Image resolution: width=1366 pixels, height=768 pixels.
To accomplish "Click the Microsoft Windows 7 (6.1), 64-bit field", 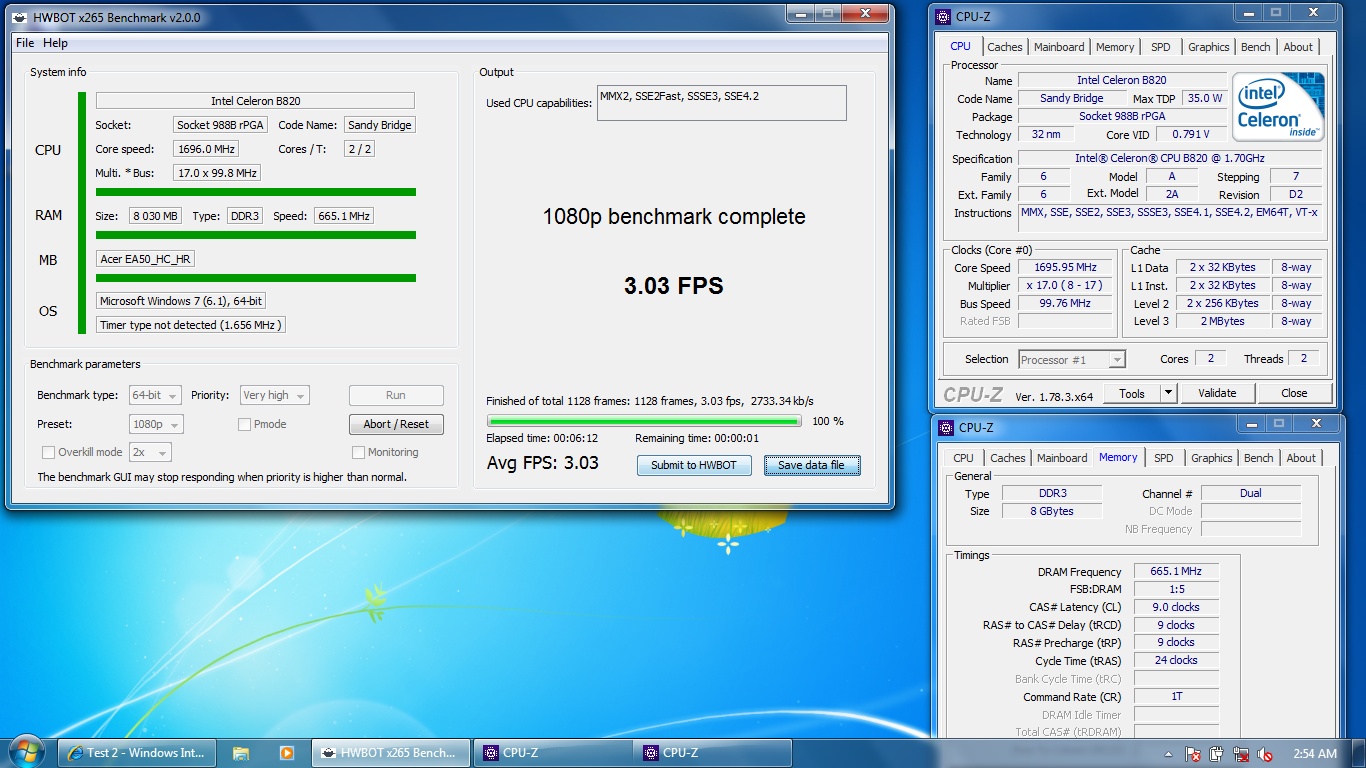I will [x=181, y=301].
